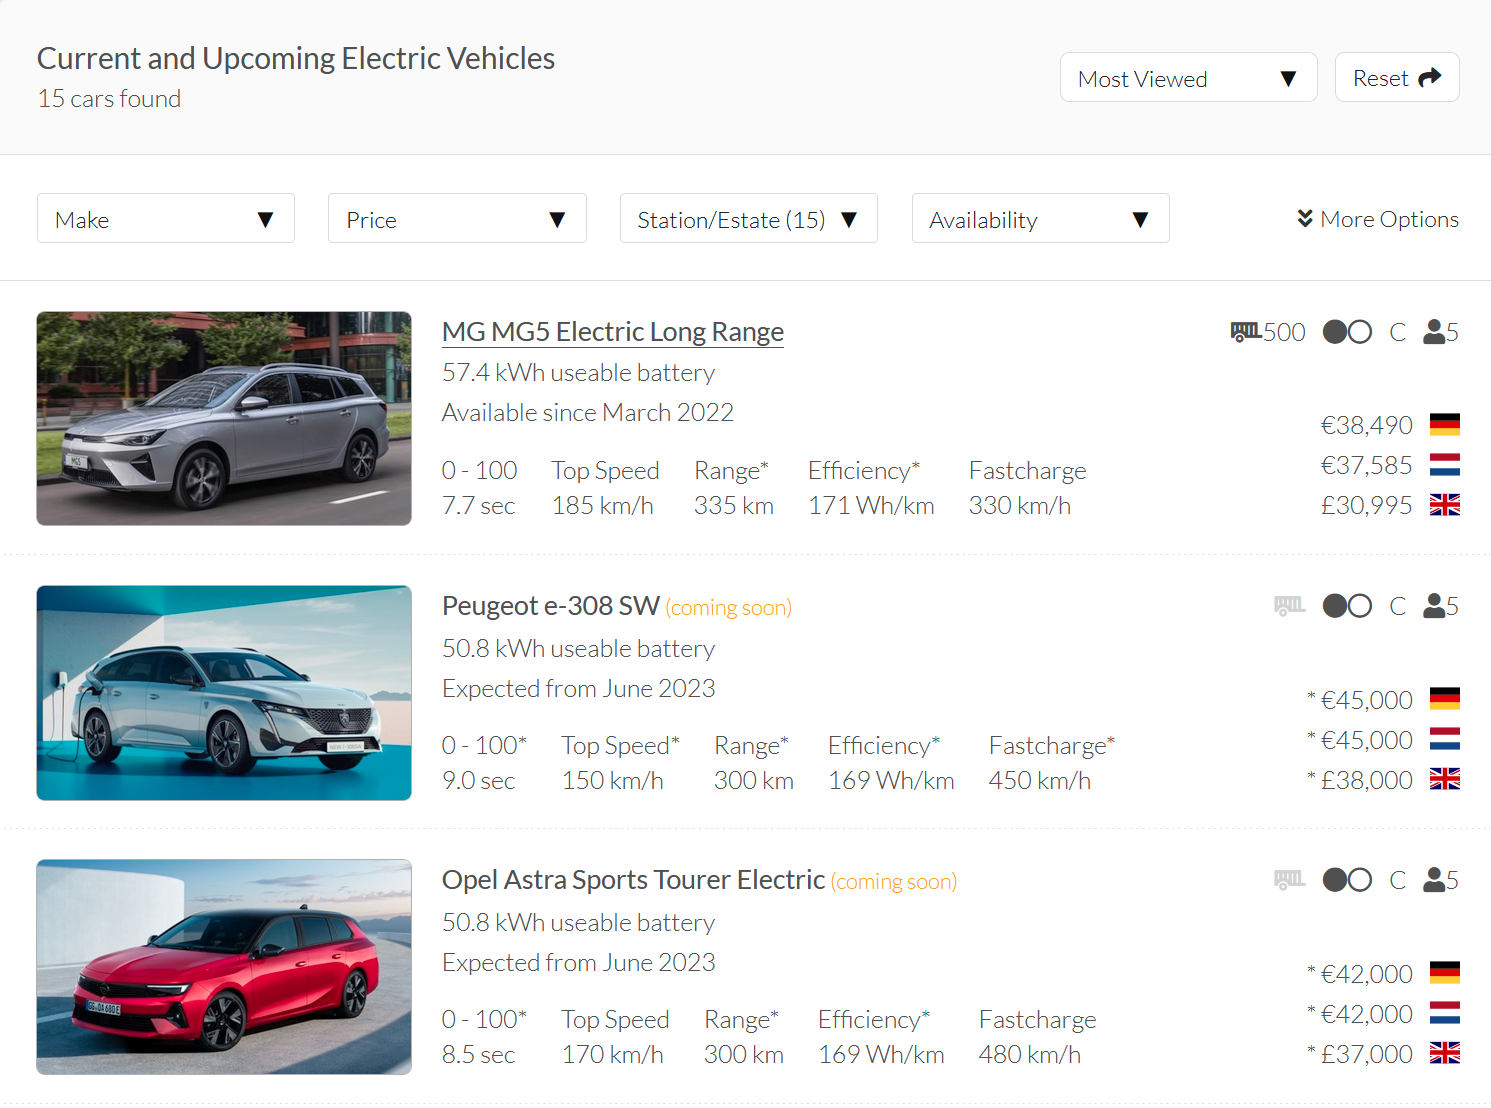Viewport: 1491px width, 1108px height.
Task: Click the towing icon on MG MG5 row
Action: click(1245, 332)
